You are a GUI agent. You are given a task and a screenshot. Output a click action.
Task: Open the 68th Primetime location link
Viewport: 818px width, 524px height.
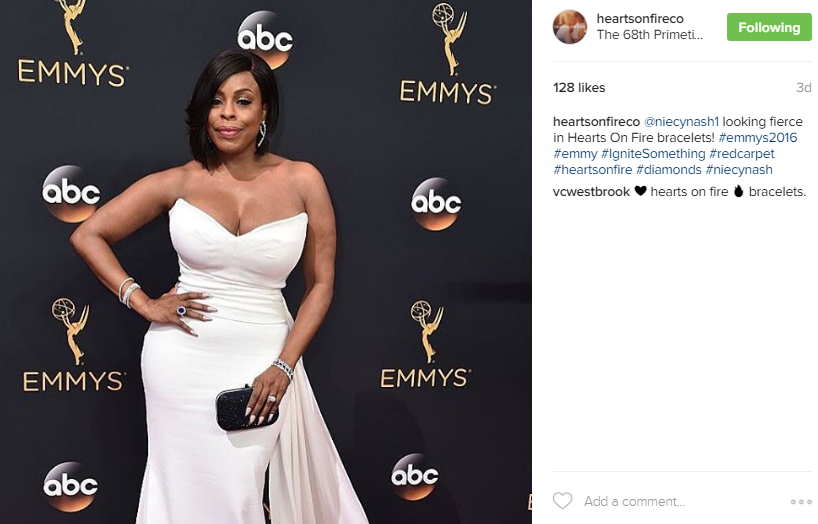click(649, 35)
